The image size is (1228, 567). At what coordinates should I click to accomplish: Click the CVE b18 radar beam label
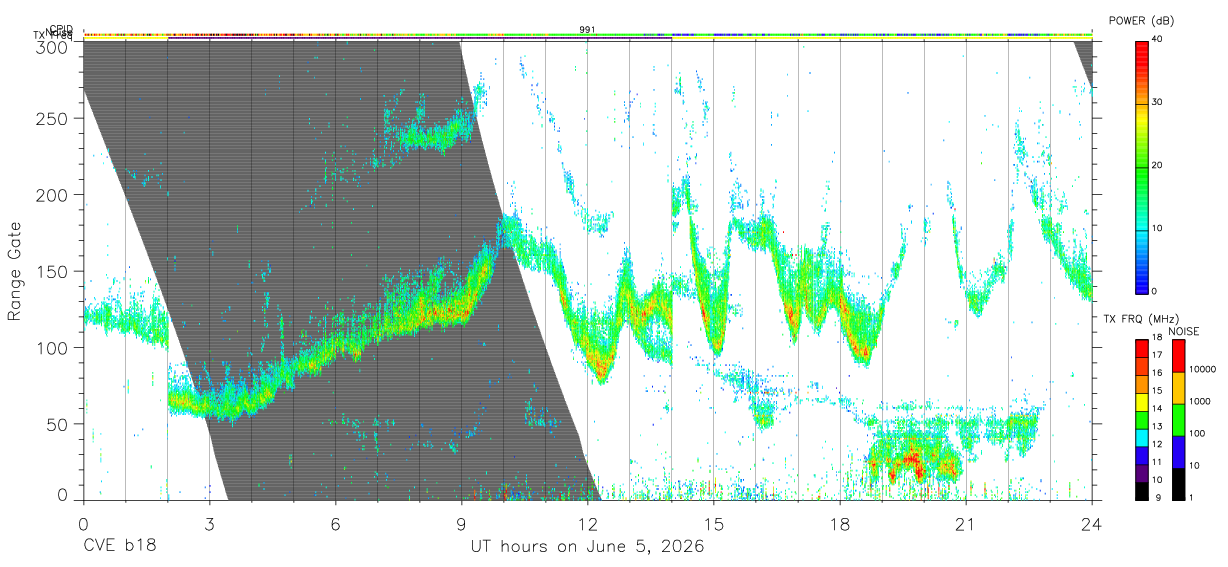tap(118, 547)
